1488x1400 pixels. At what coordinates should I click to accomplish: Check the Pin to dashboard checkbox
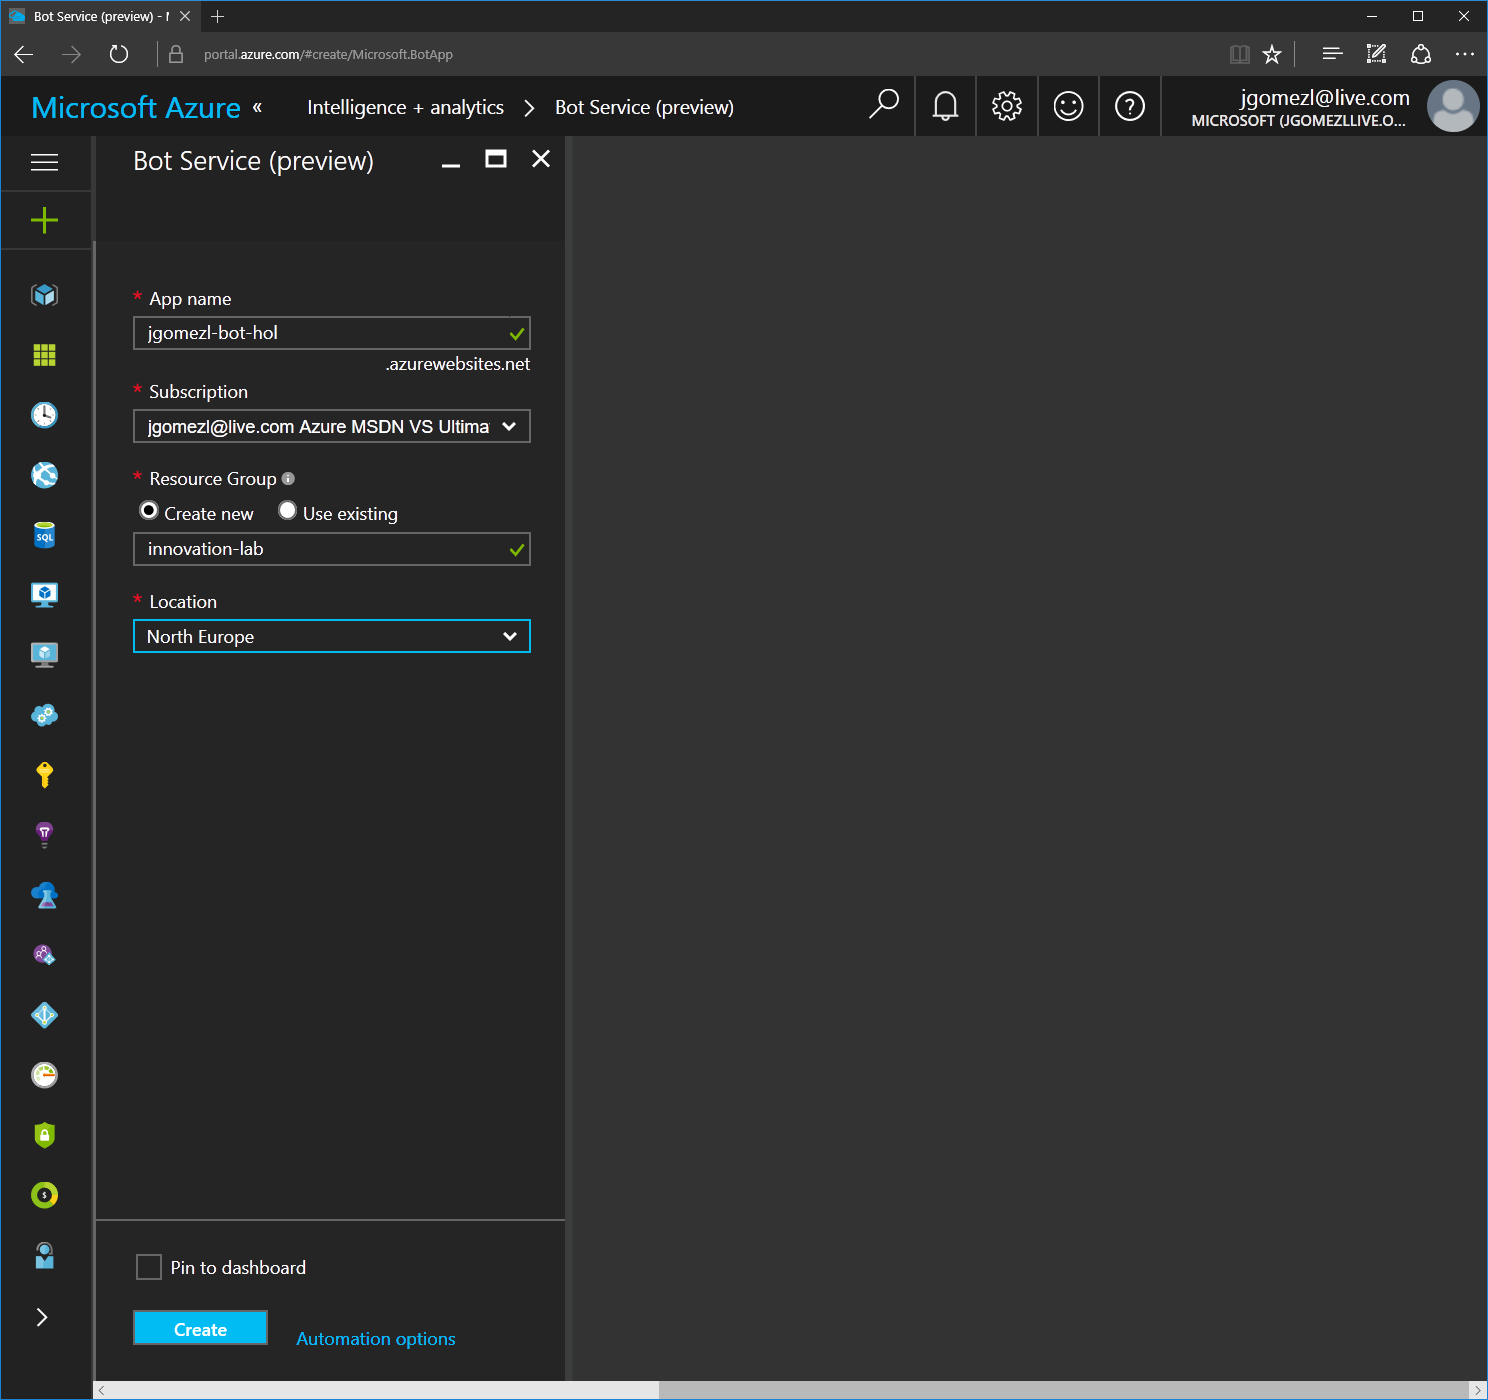tap(149, 1267)
